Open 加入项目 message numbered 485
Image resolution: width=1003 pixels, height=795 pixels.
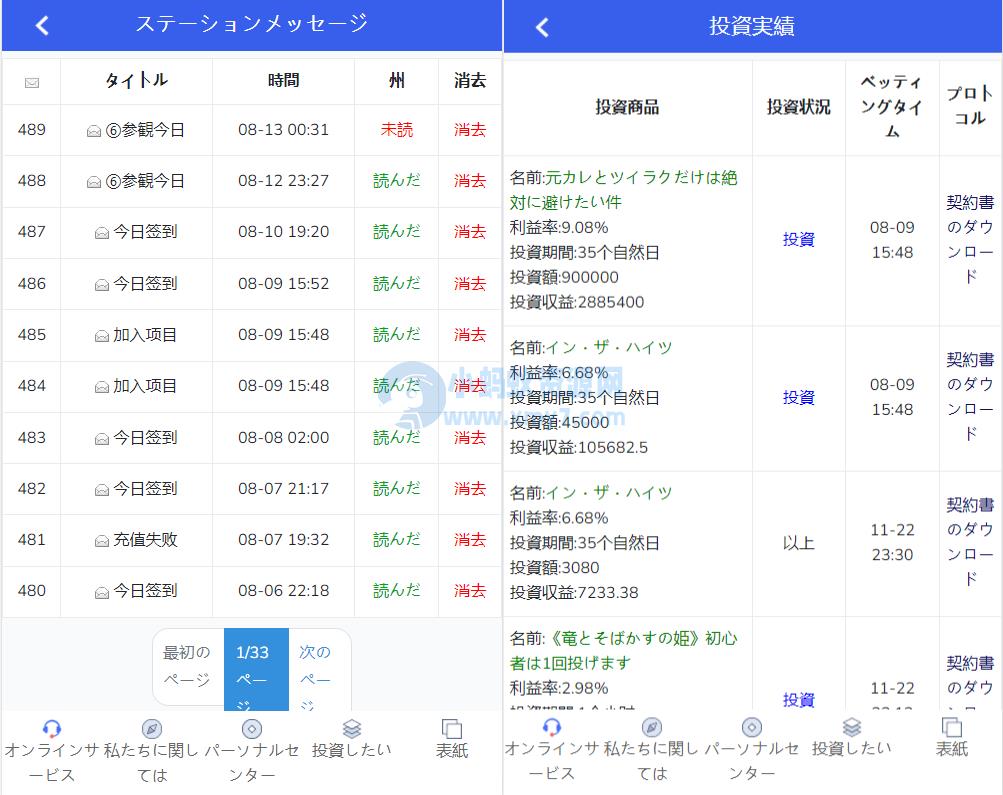click(145, 335)
